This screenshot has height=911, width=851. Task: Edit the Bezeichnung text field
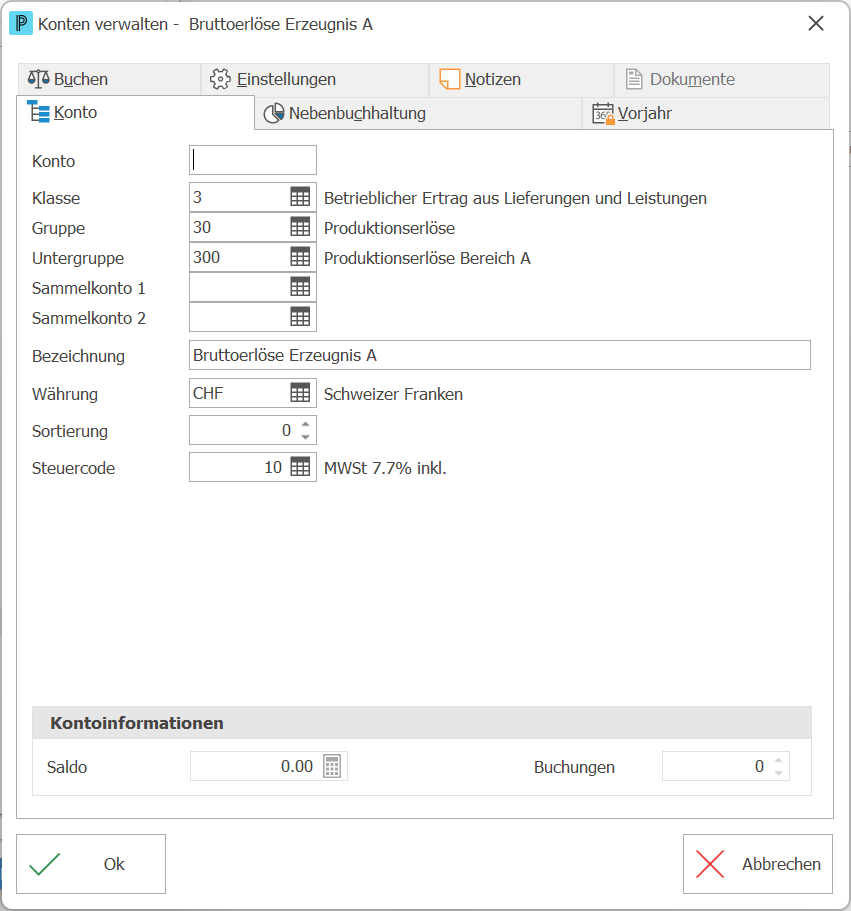point(500,355)
